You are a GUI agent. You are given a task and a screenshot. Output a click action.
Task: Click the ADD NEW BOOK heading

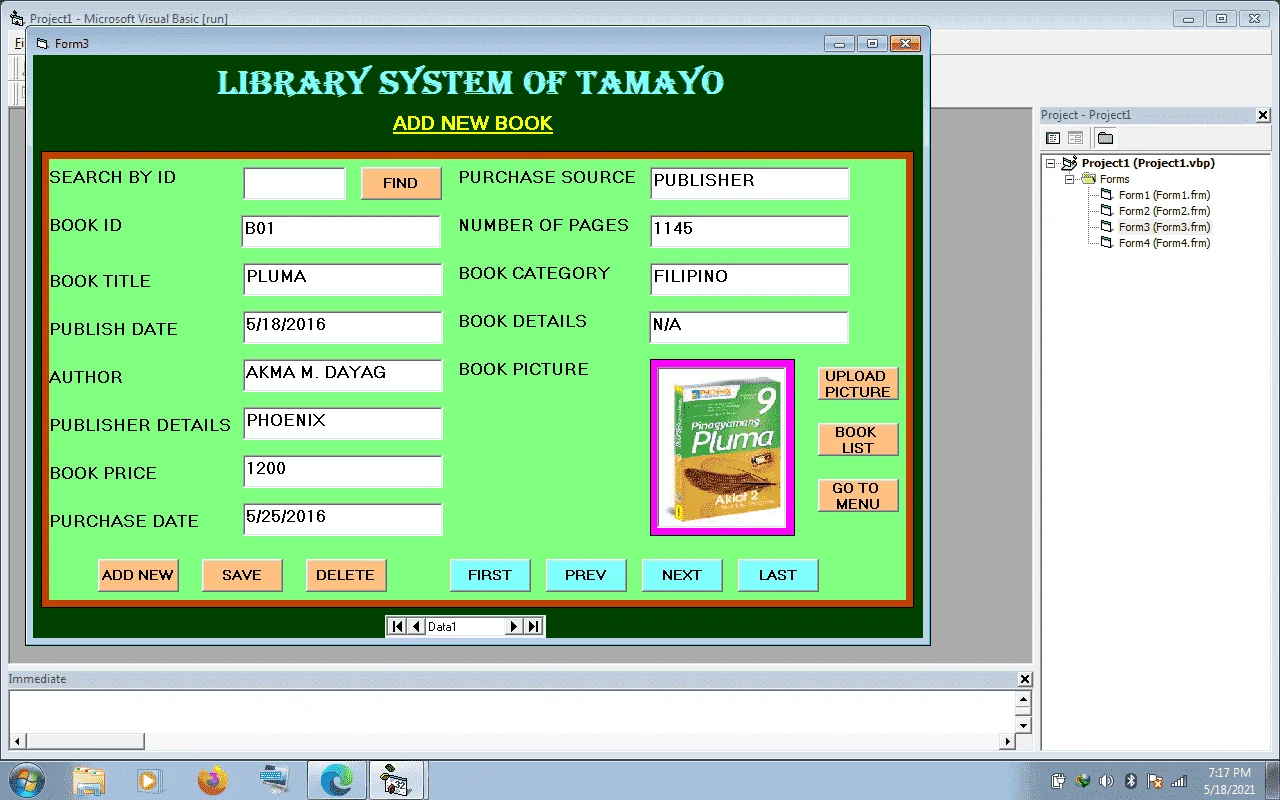(x=473, y=123)
